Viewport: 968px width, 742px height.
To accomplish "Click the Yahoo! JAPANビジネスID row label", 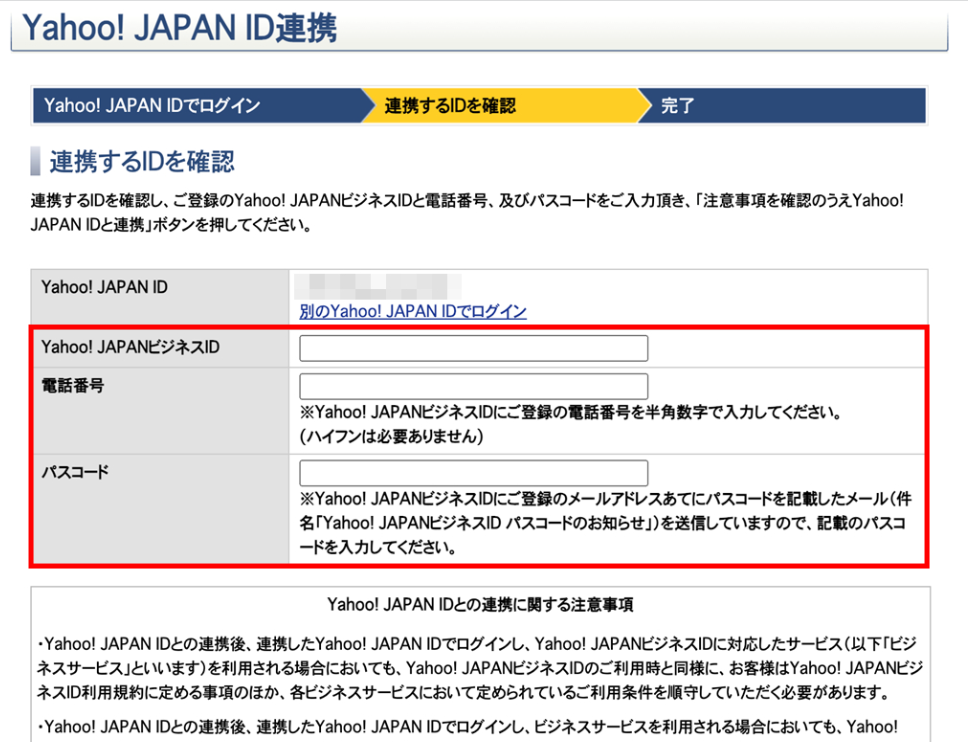I will click(x=130, y=347).
